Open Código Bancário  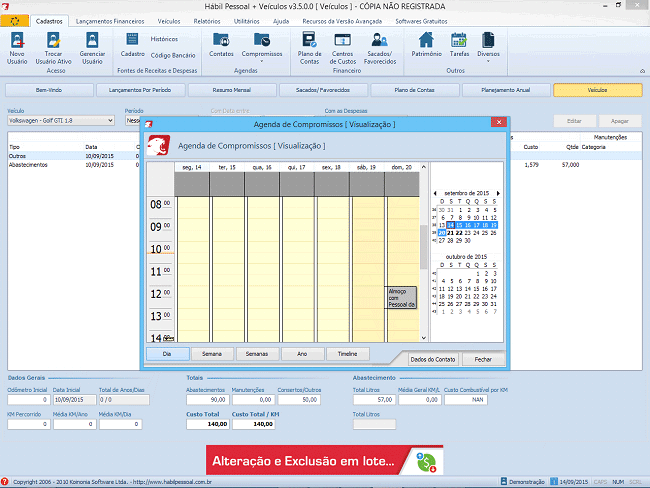173,55
